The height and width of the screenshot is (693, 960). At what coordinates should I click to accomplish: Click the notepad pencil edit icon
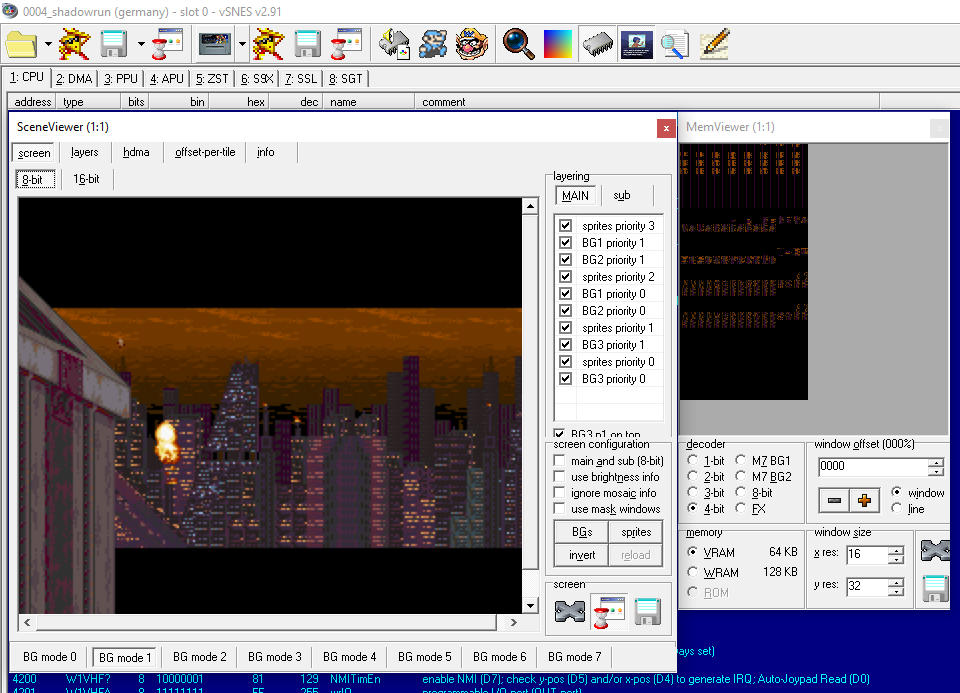point(714,44)
